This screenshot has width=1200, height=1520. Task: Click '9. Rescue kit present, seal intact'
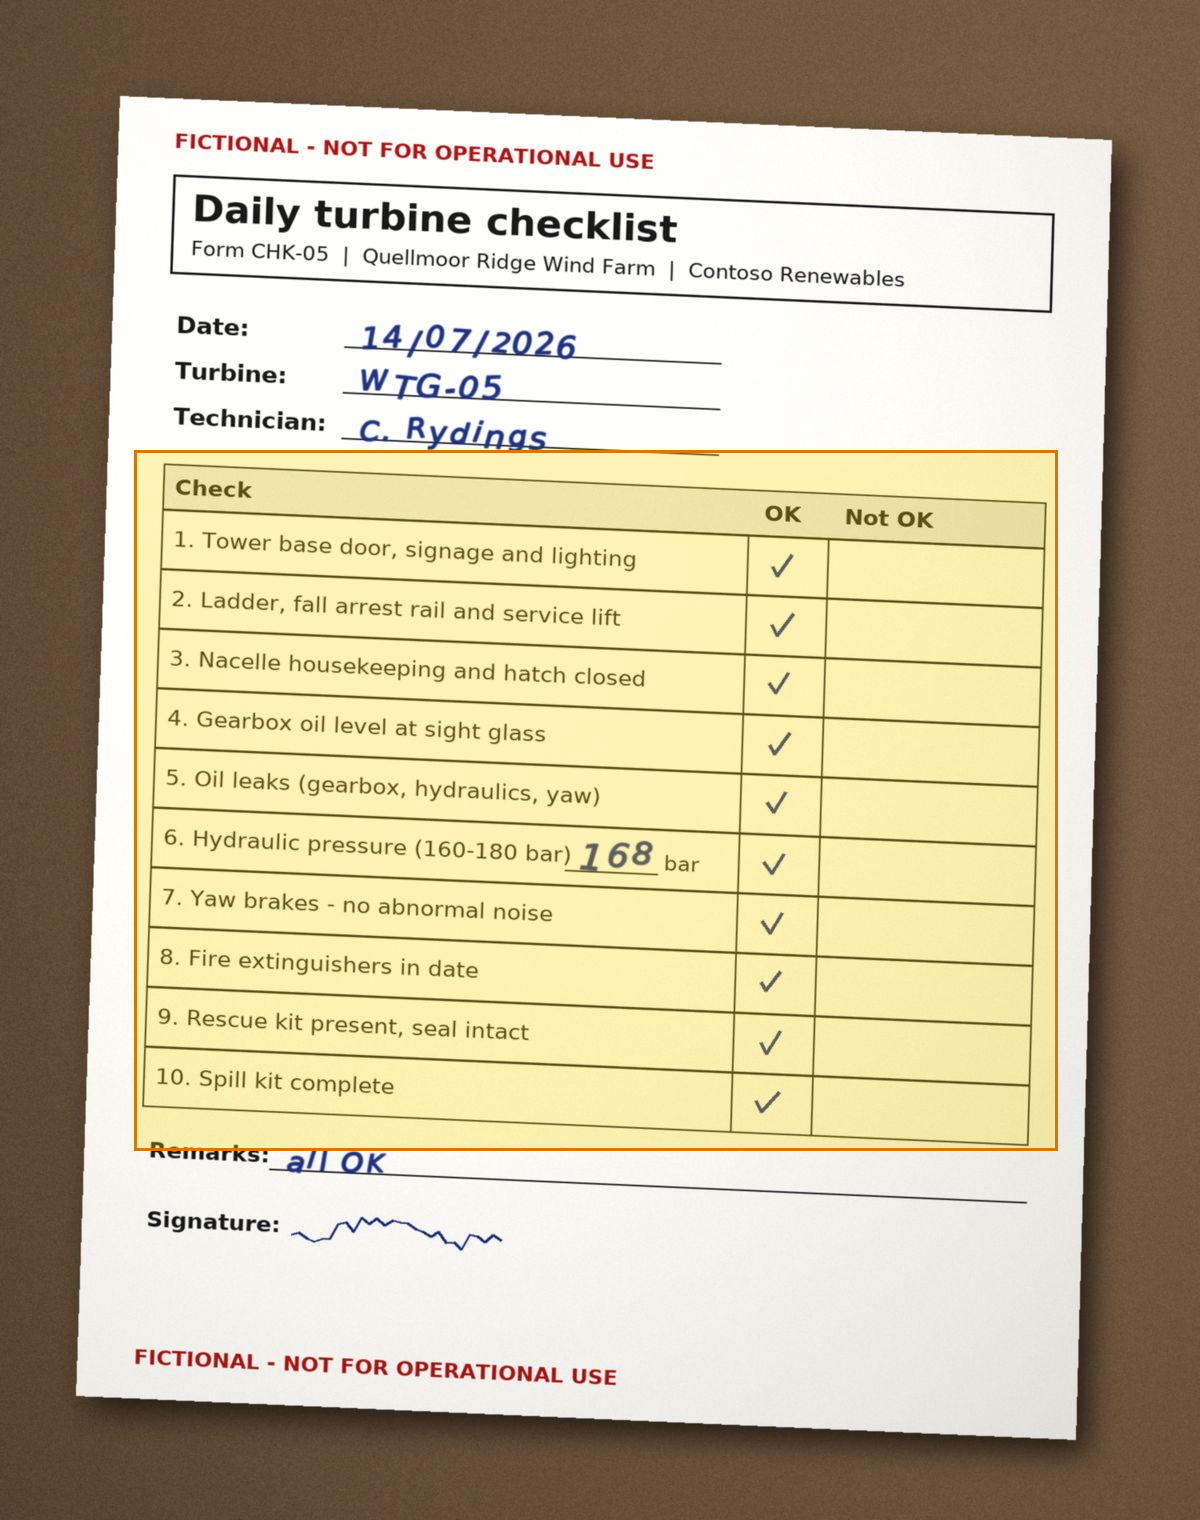(x=343, y=1025)
